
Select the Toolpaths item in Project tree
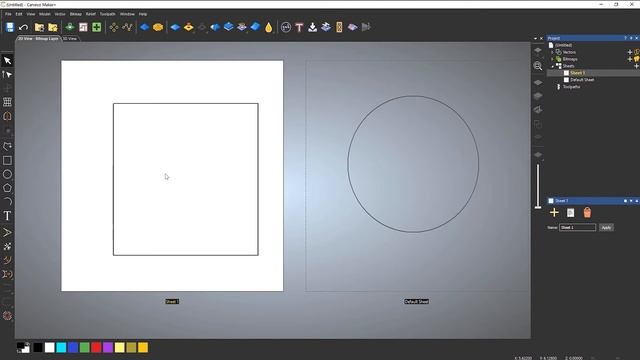(x=571, y=87)
